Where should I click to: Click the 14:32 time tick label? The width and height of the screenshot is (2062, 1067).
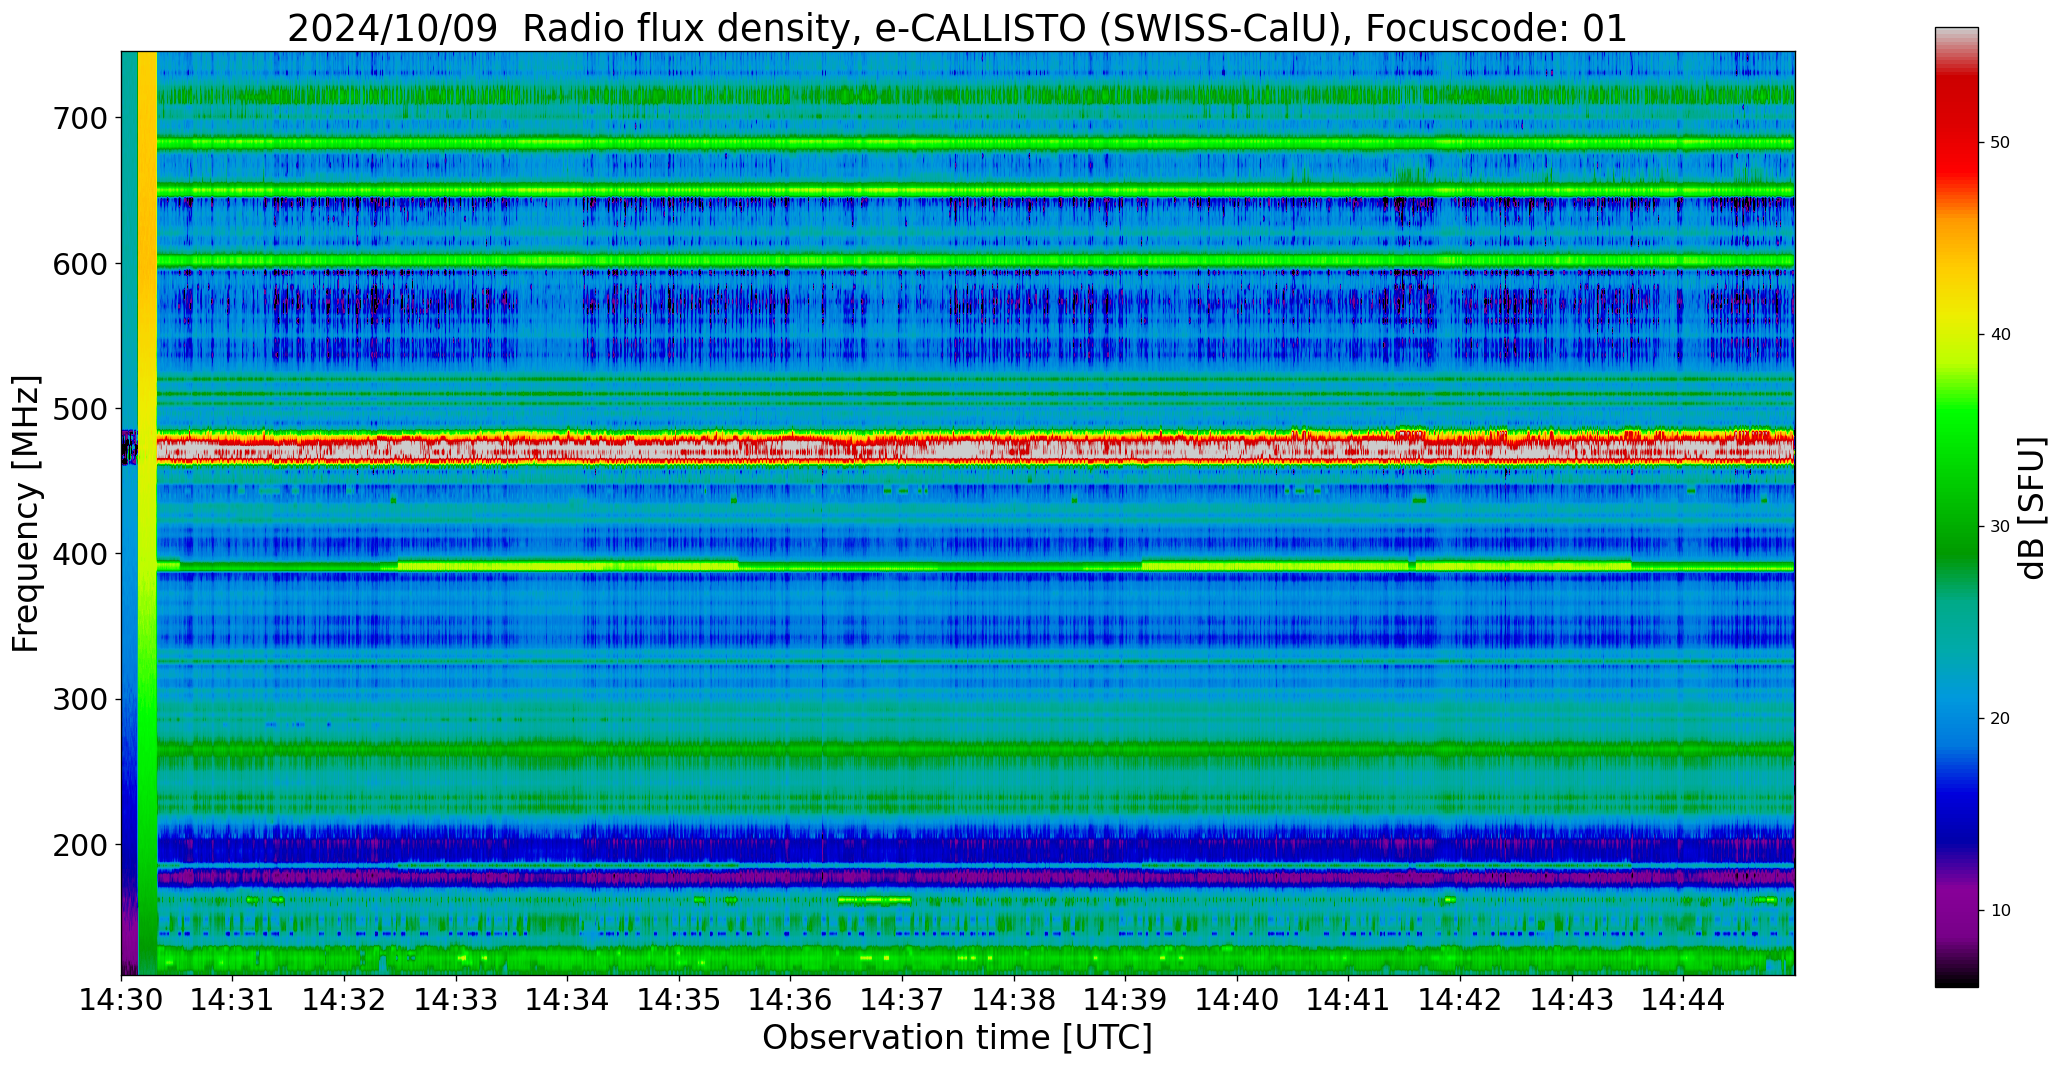(x=345, y=999)
